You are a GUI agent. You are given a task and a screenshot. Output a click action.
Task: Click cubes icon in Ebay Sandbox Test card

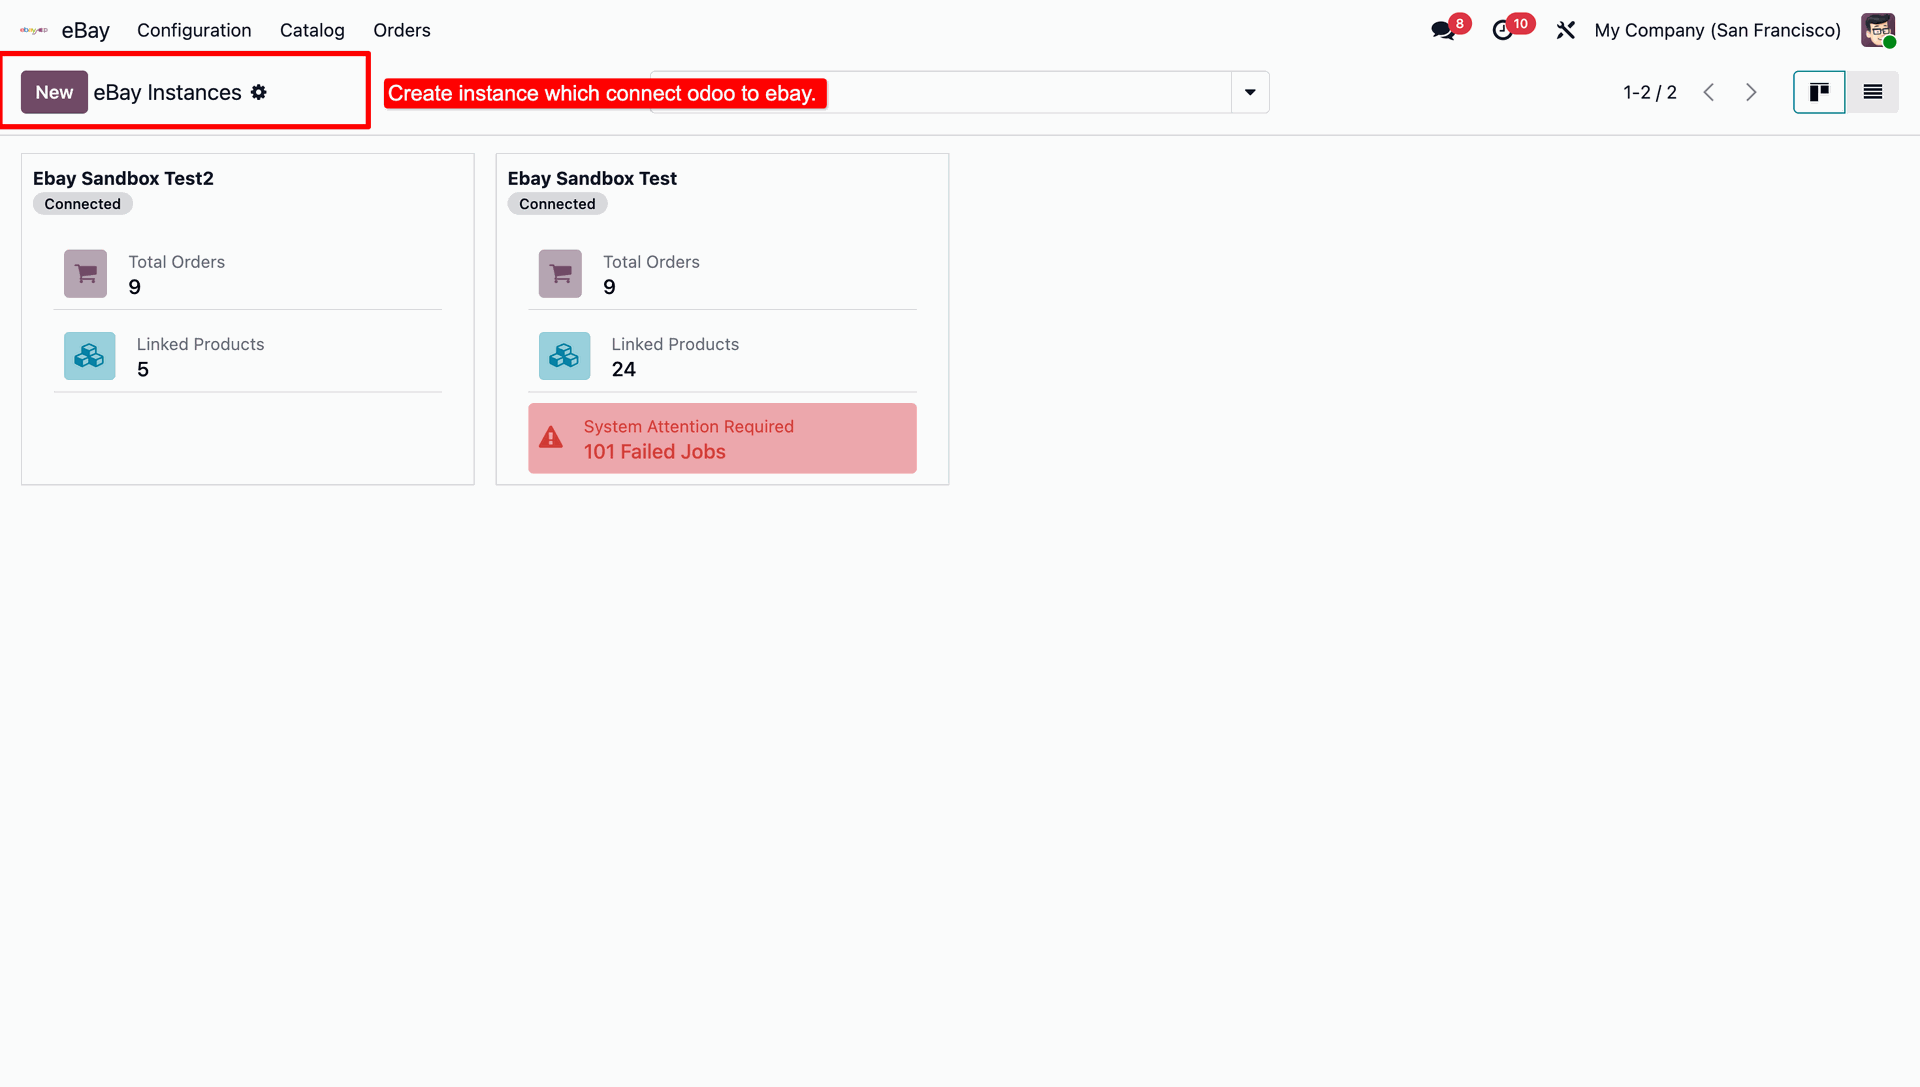coord(564,356)
